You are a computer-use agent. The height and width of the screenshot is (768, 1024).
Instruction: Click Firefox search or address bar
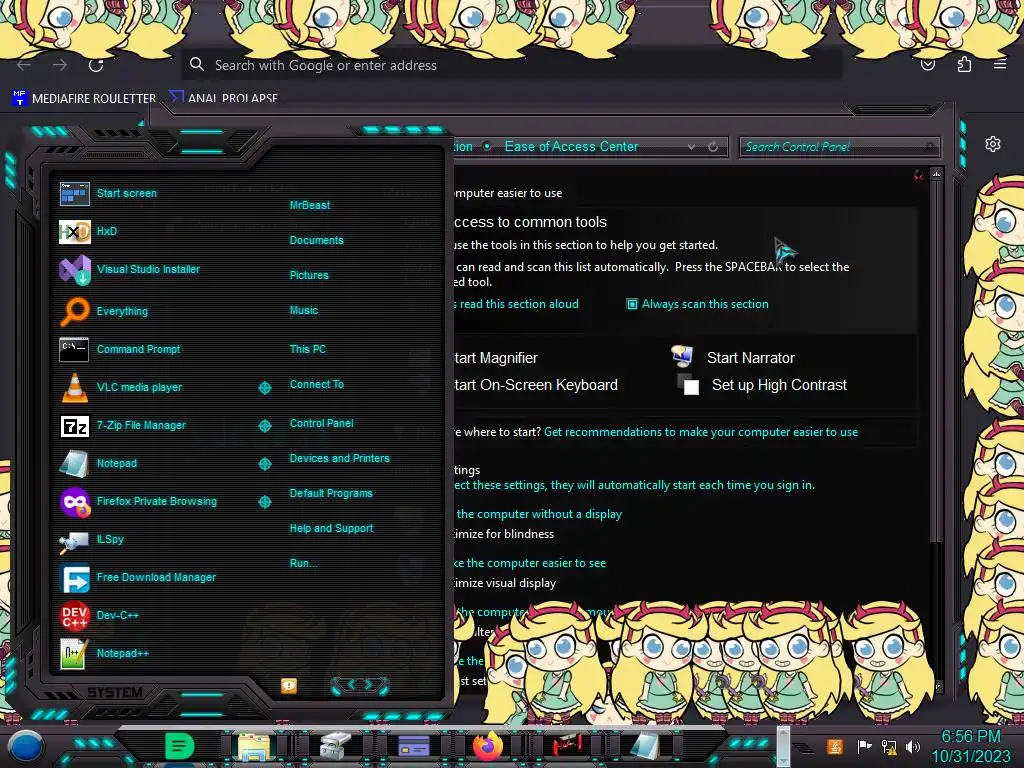[512, 65]
